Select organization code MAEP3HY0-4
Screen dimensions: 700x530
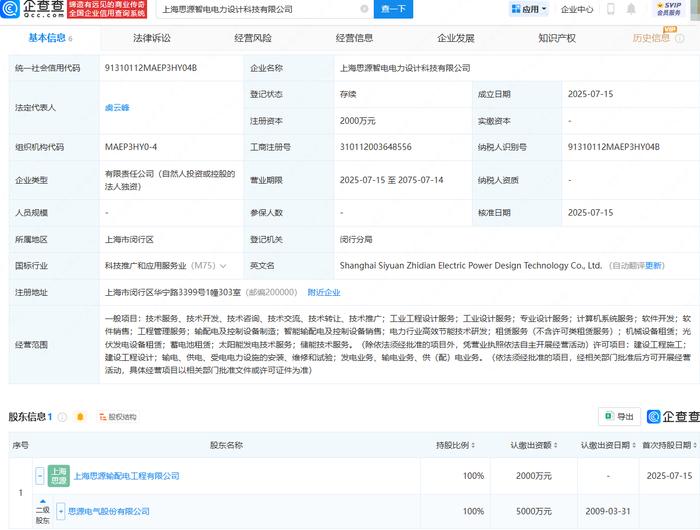[131, 147]
